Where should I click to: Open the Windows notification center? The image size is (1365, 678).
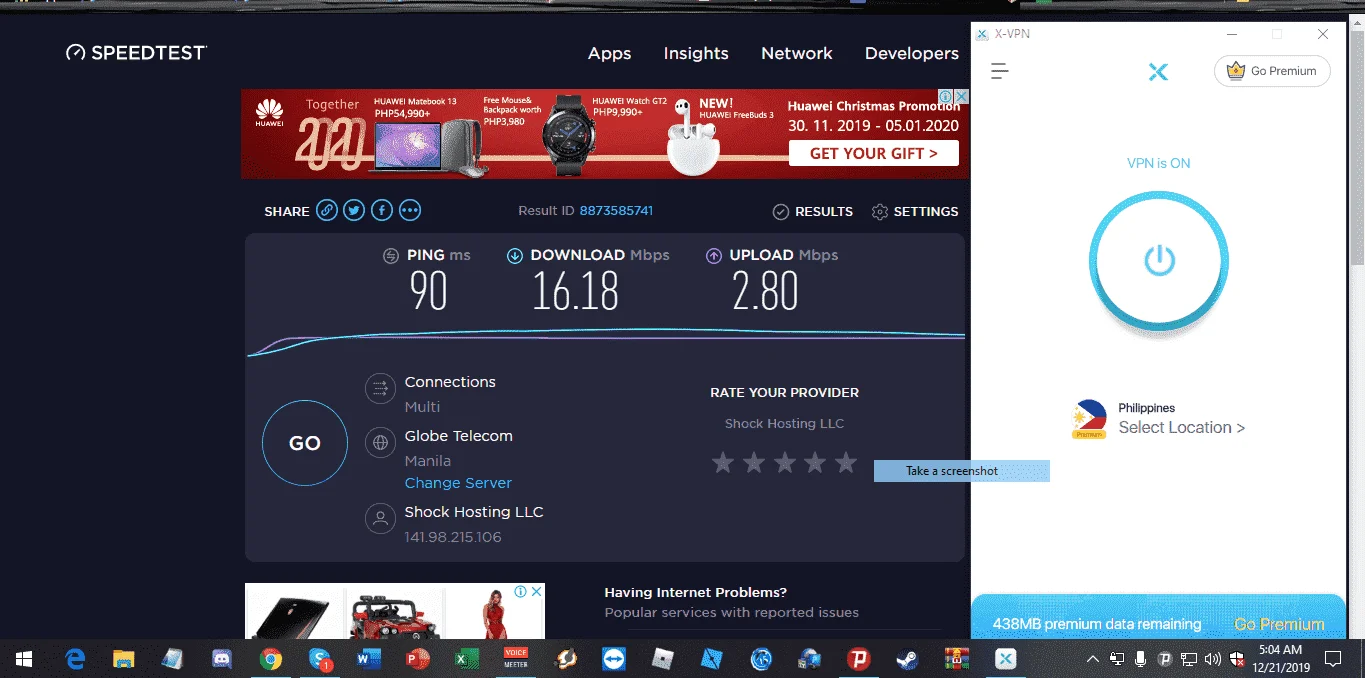point(1333,659)
